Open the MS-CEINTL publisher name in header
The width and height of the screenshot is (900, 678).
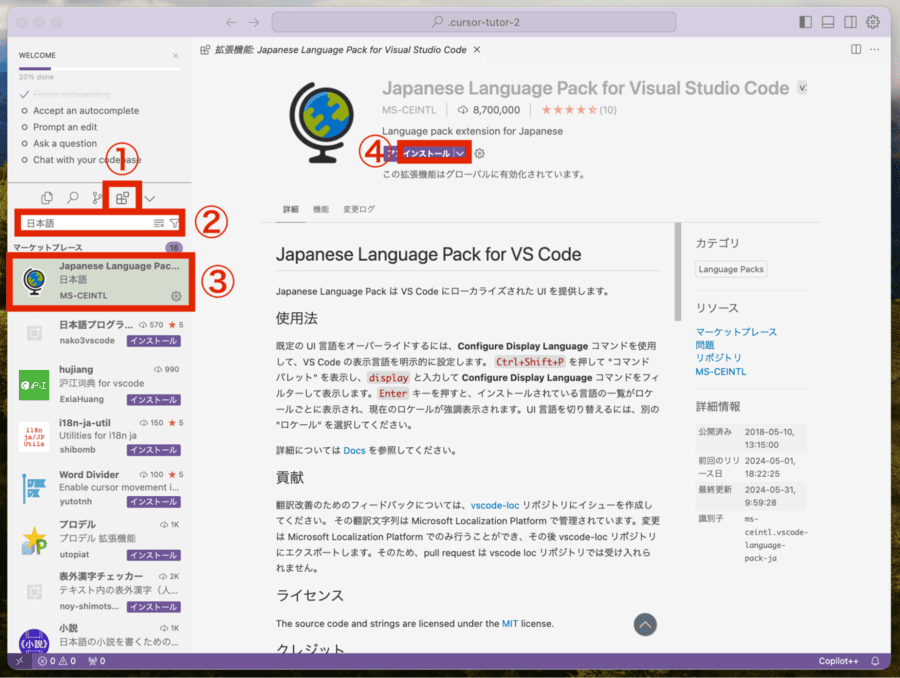tap(409, 110)
